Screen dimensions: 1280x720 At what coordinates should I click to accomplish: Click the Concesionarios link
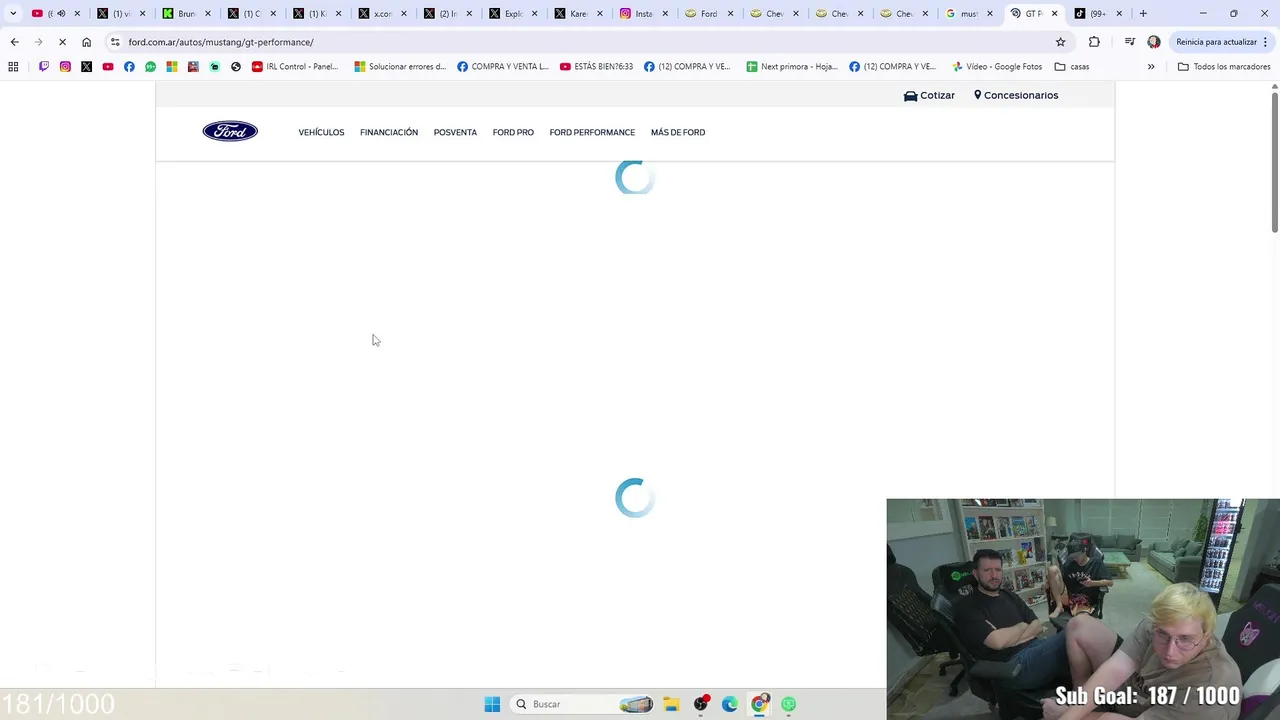[x=1016, y=95]
